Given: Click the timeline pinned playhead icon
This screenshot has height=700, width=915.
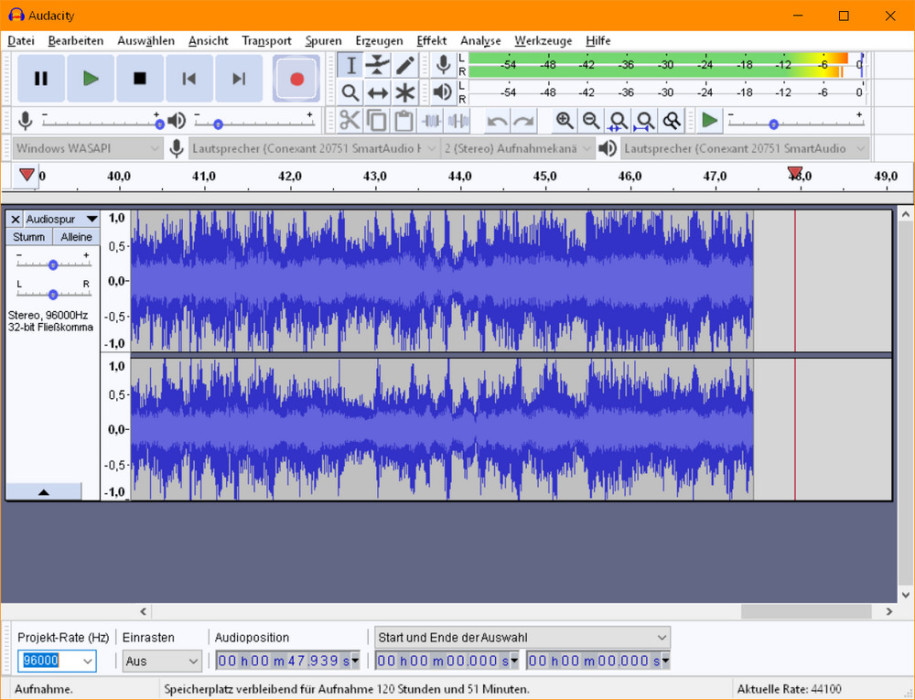Looking at the screenshot, I should 26,174.
